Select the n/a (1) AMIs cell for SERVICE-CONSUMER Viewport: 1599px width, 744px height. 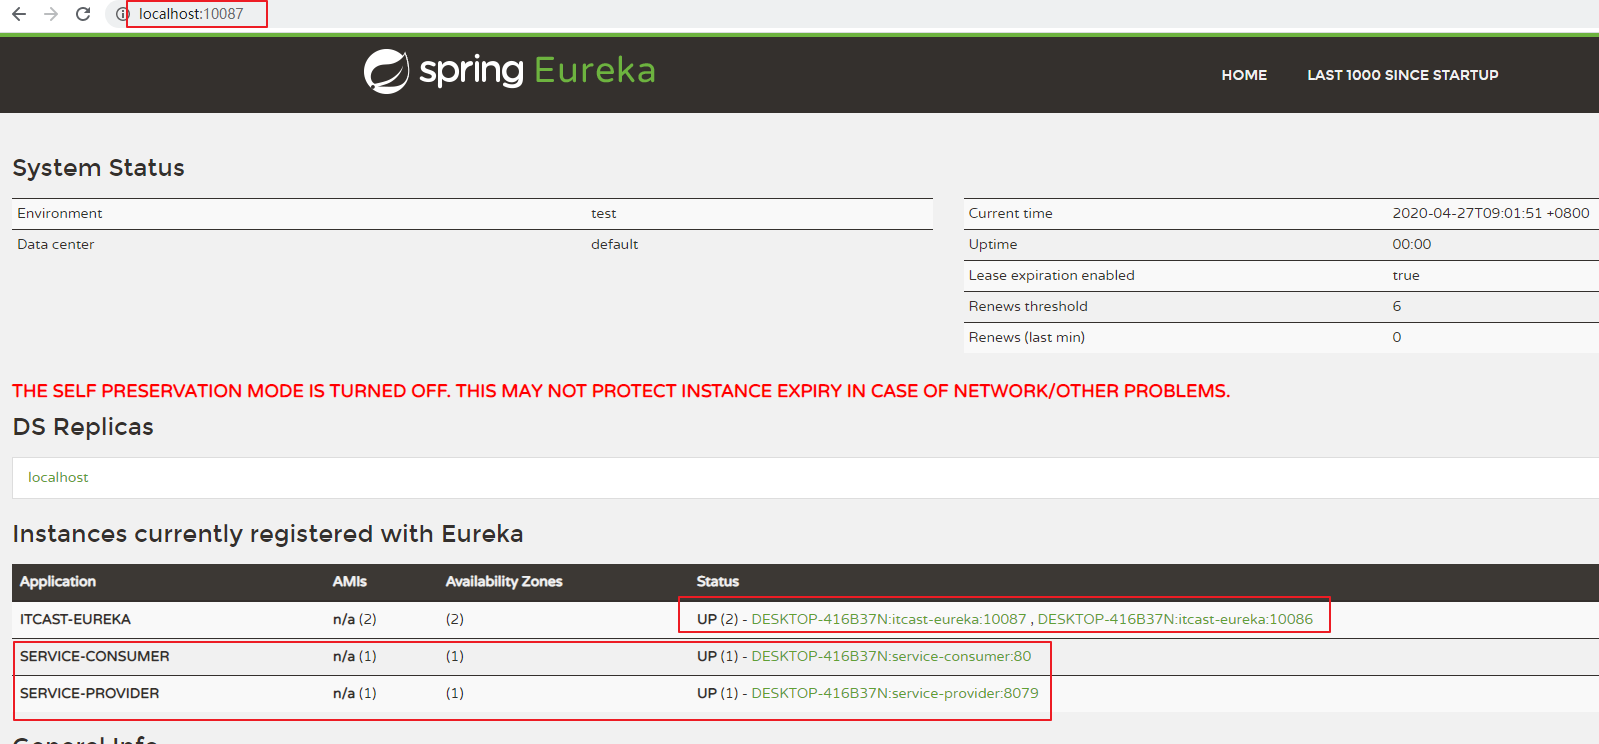355,656
